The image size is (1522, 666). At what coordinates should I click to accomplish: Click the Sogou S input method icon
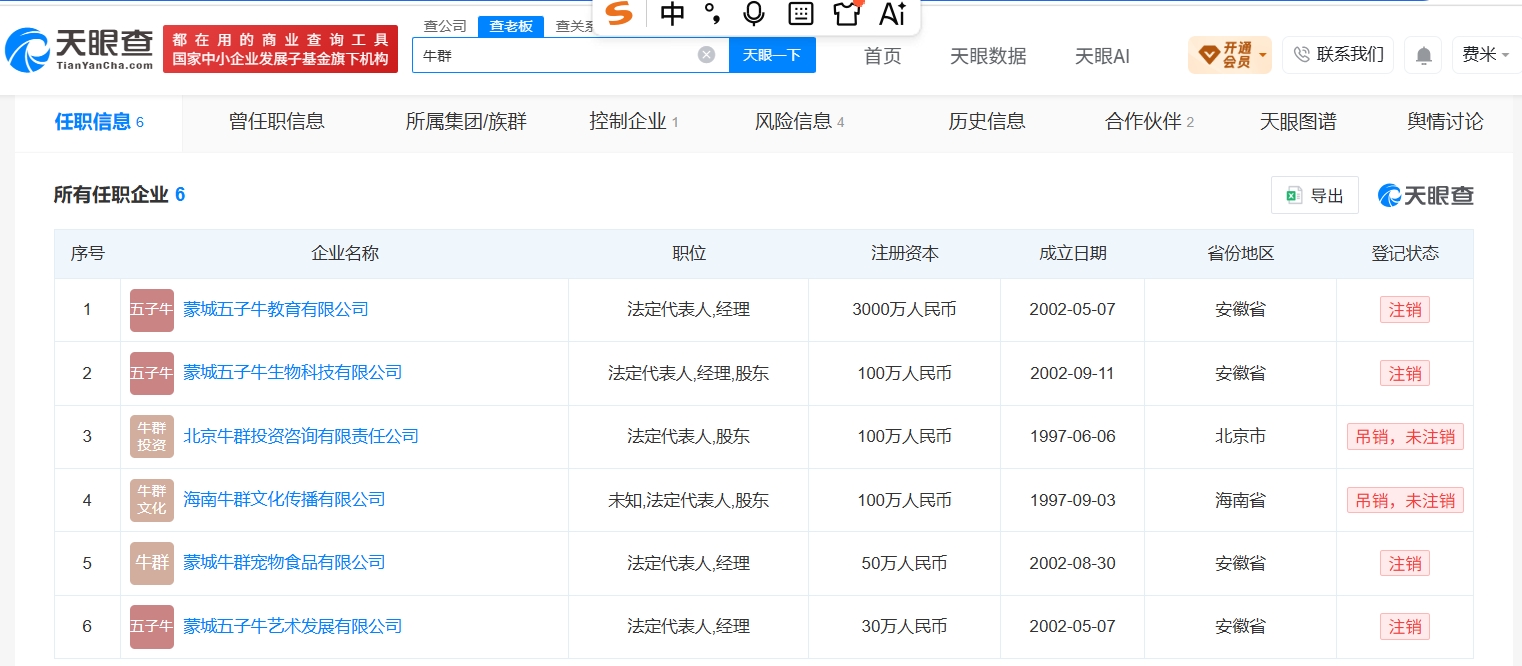tap(620, 13)
